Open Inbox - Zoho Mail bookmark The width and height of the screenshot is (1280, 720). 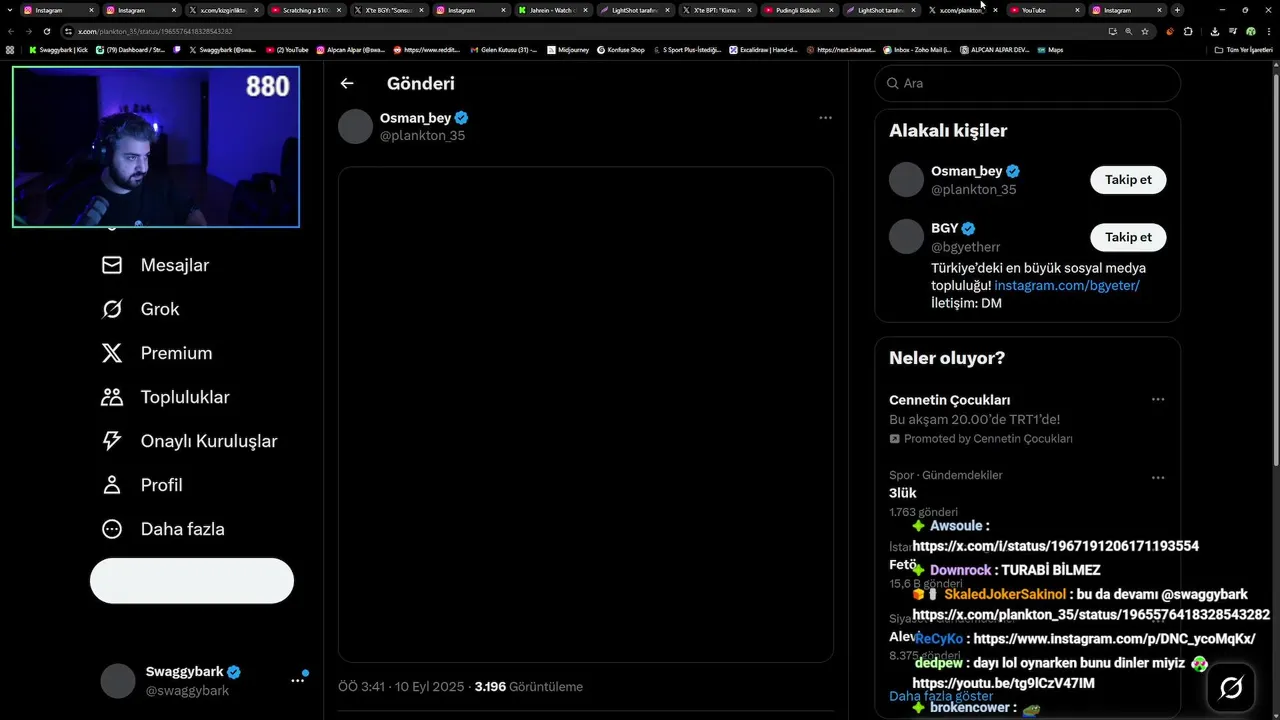917,49
